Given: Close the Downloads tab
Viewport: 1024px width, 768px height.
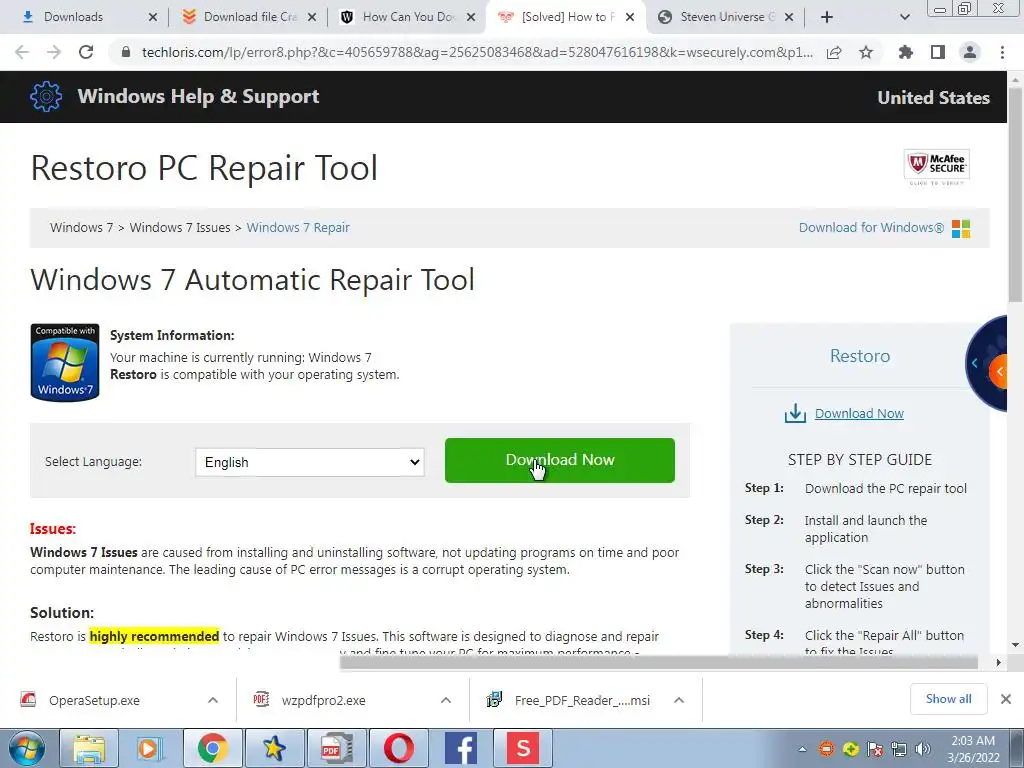Looking at the screenshot, I should pos(153,17).
